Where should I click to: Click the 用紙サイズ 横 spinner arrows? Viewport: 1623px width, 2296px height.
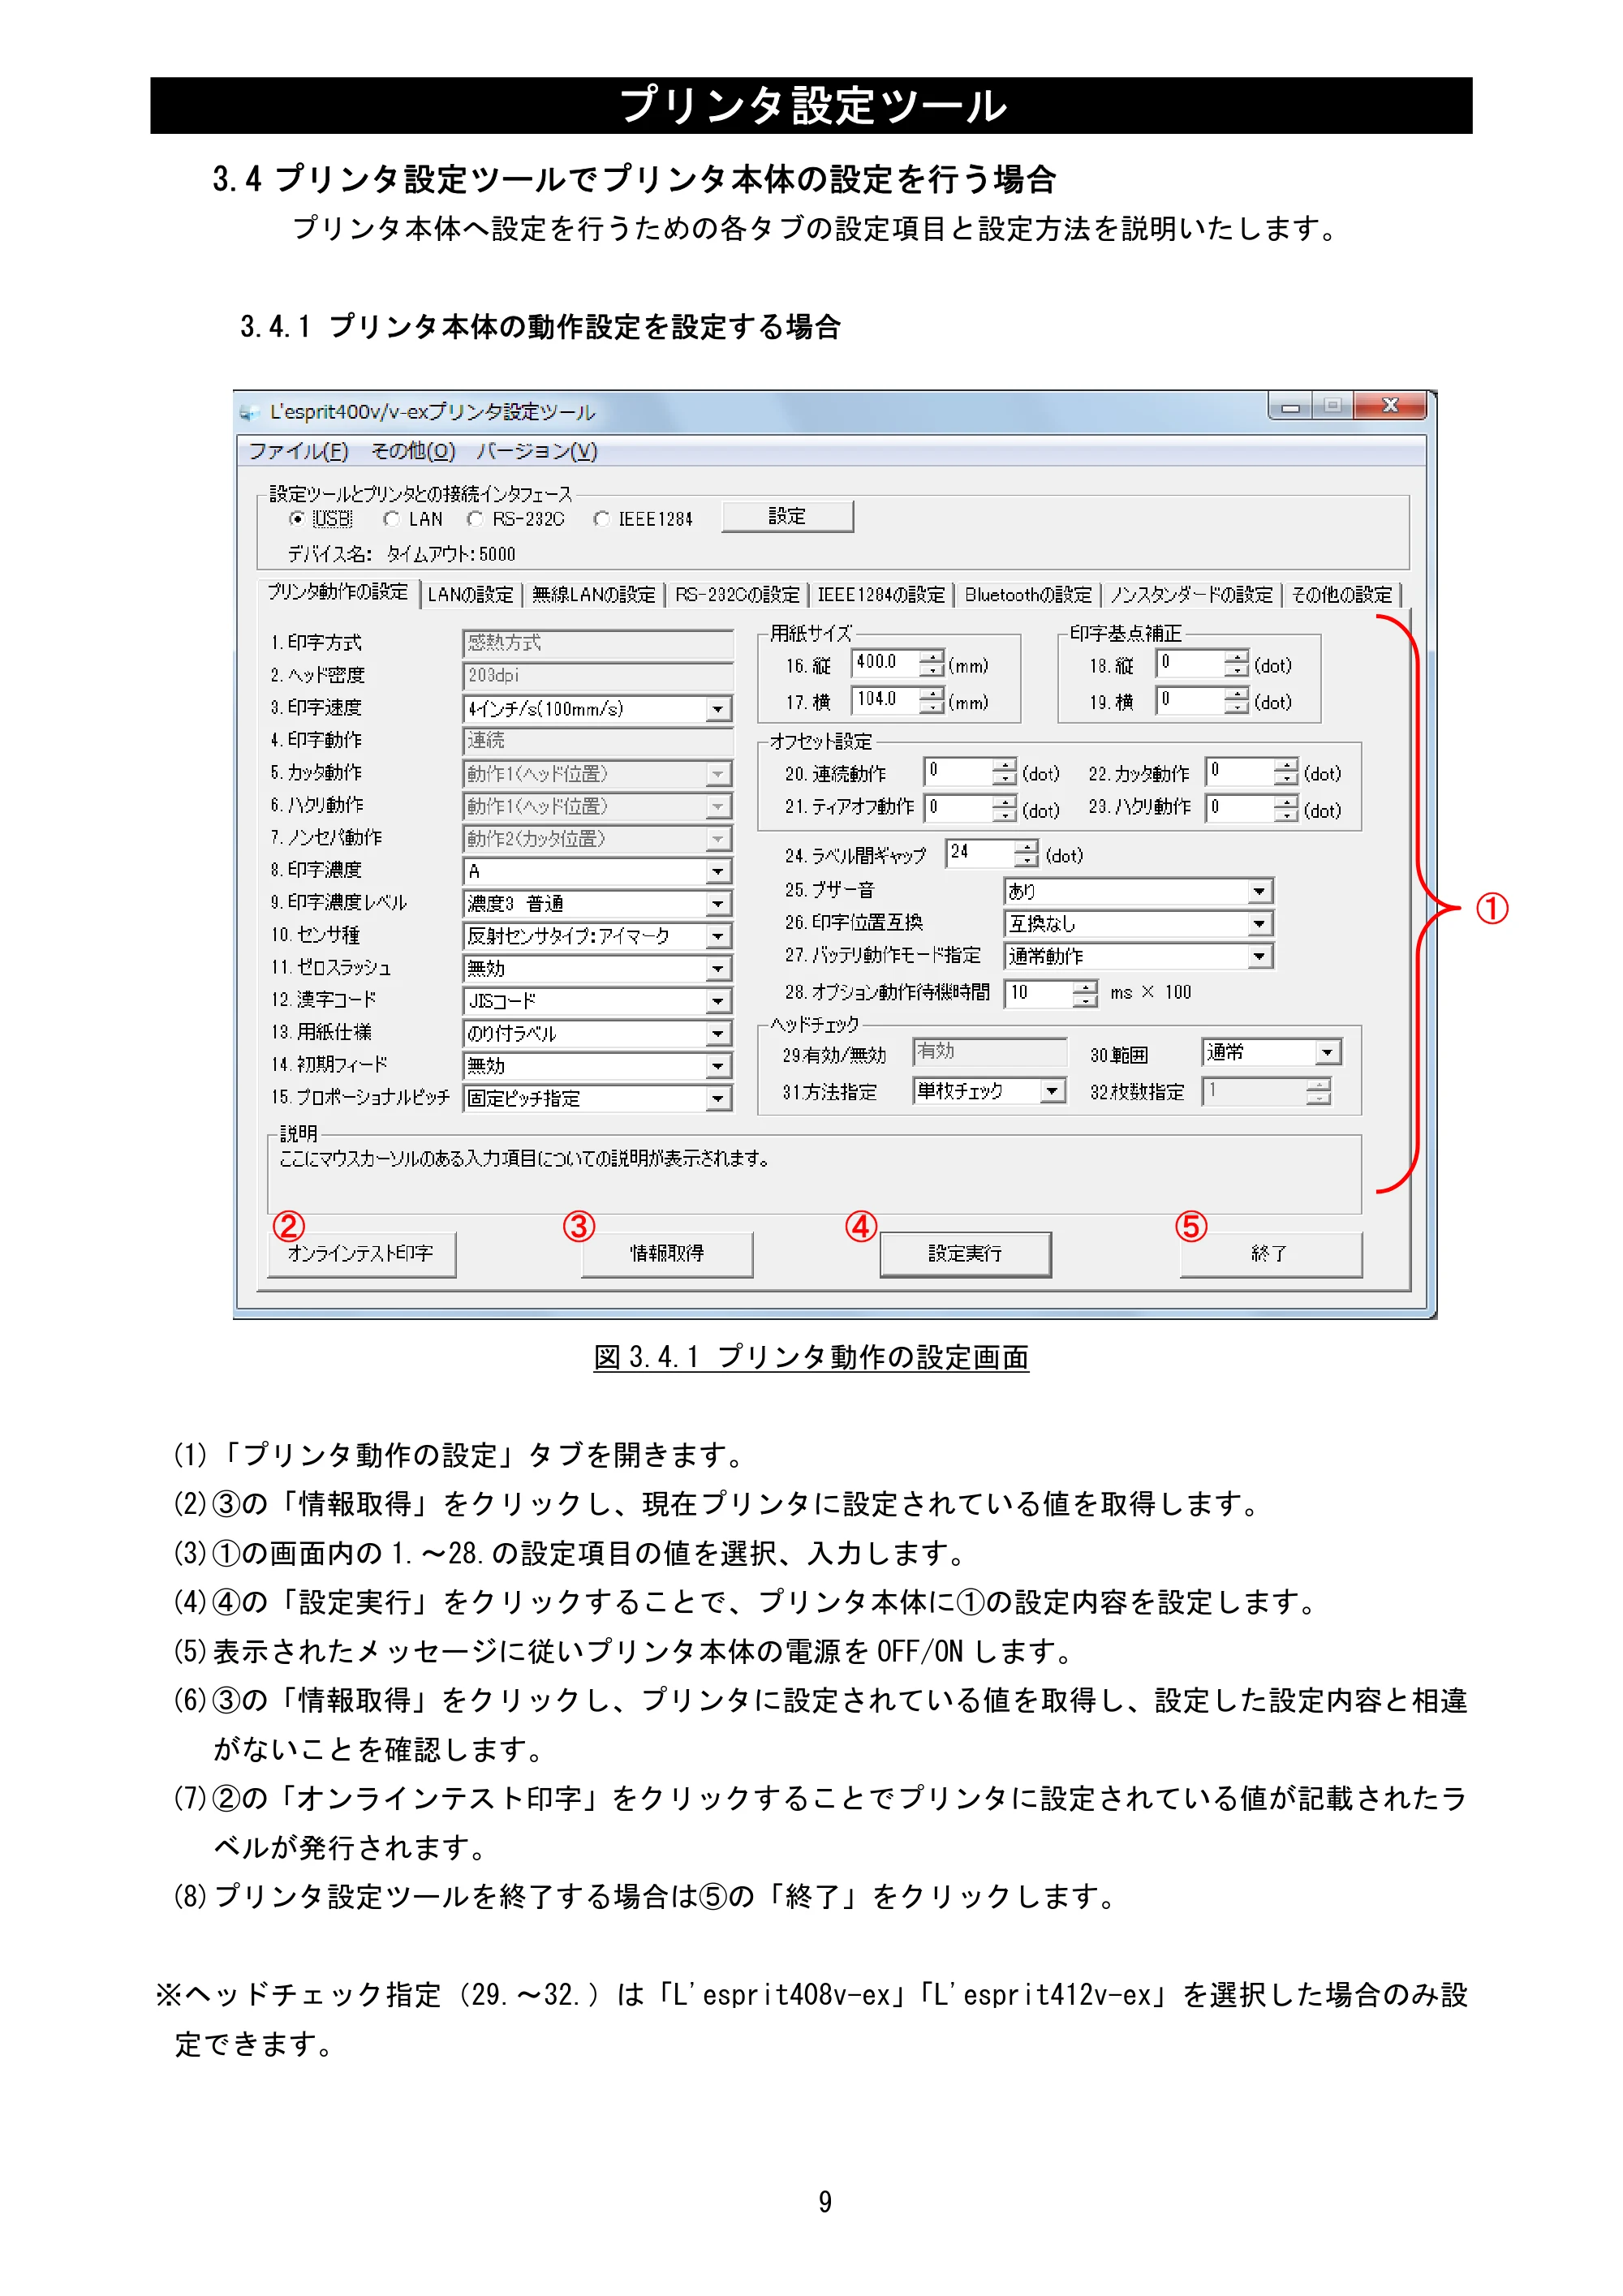pos(932,699)
